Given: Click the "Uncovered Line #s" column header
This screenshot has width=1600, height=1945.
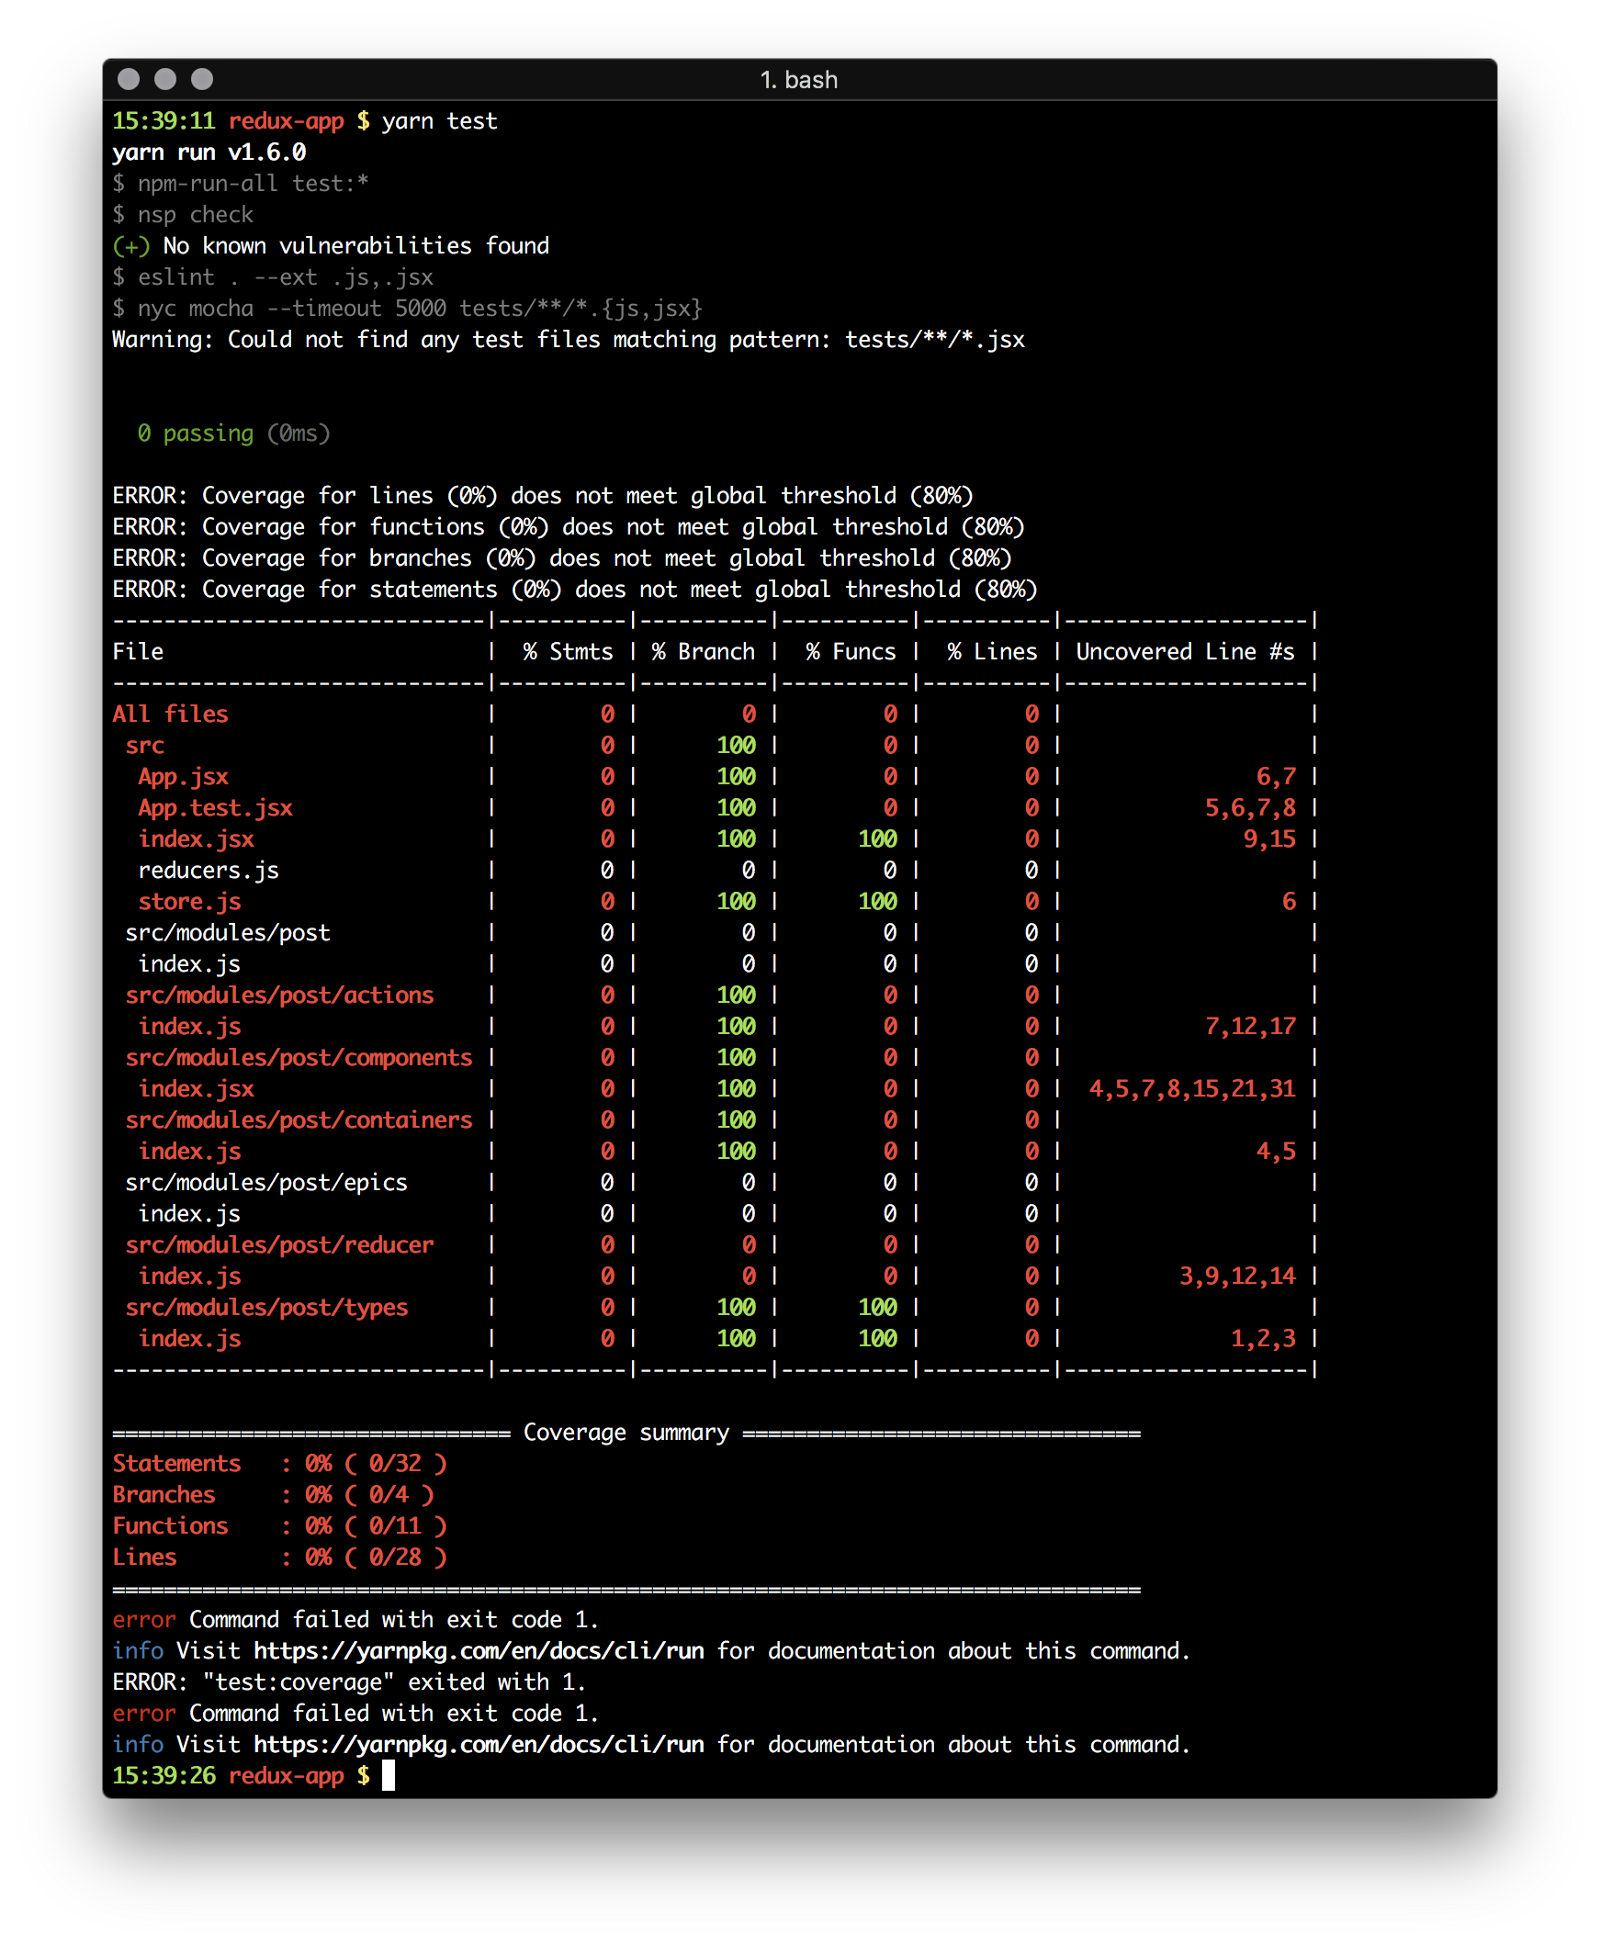Looking at the screenshot, I should 1185,652.
